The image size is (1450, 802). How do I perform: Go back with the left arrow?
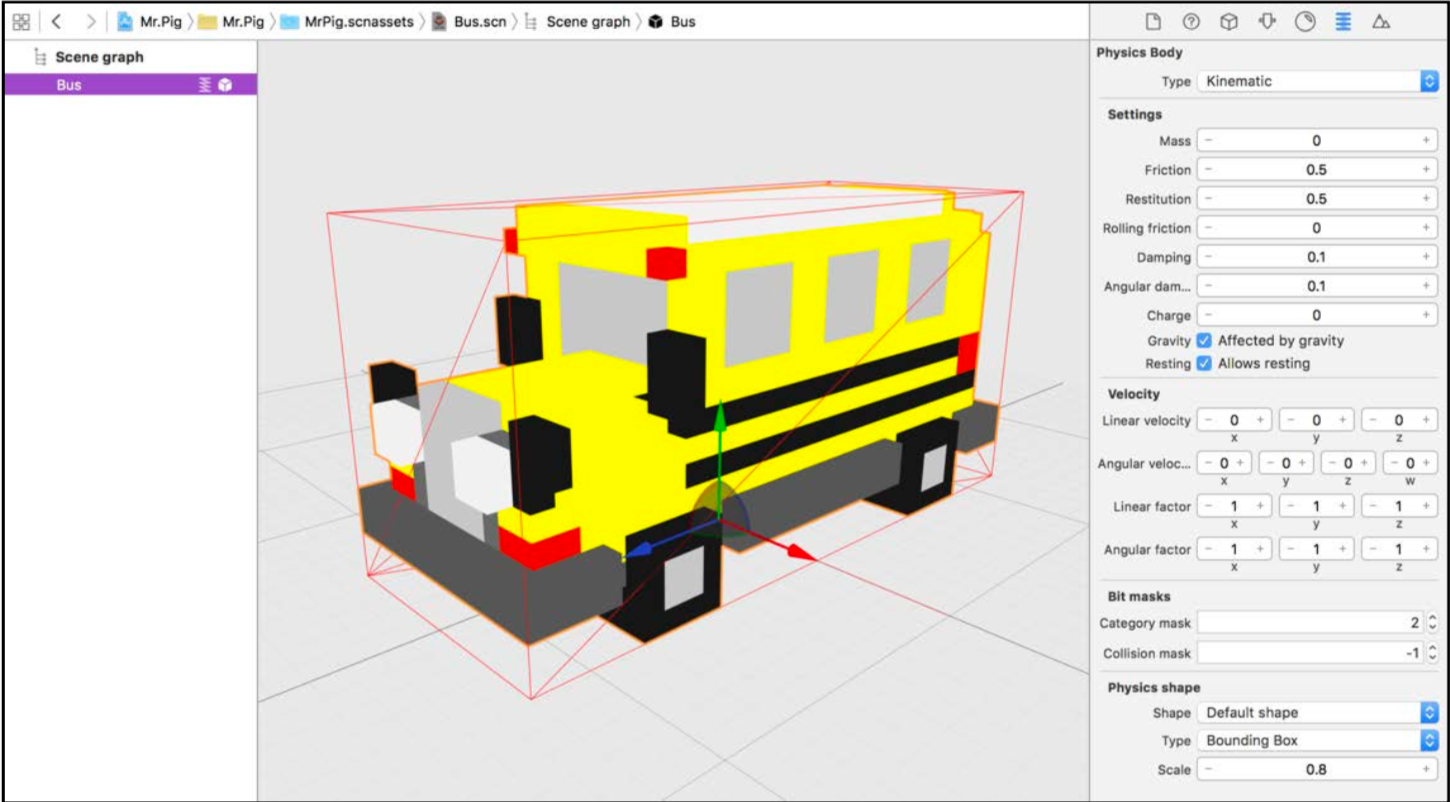[x=56, y=21]
